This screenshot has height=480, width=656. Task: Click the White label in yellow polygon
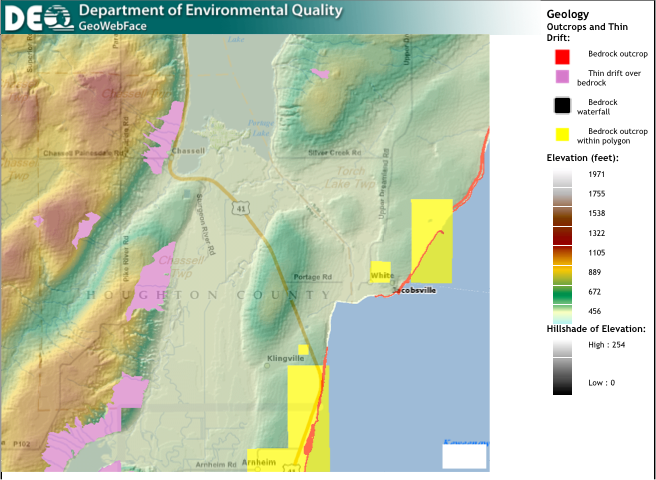tap(381, 274)
